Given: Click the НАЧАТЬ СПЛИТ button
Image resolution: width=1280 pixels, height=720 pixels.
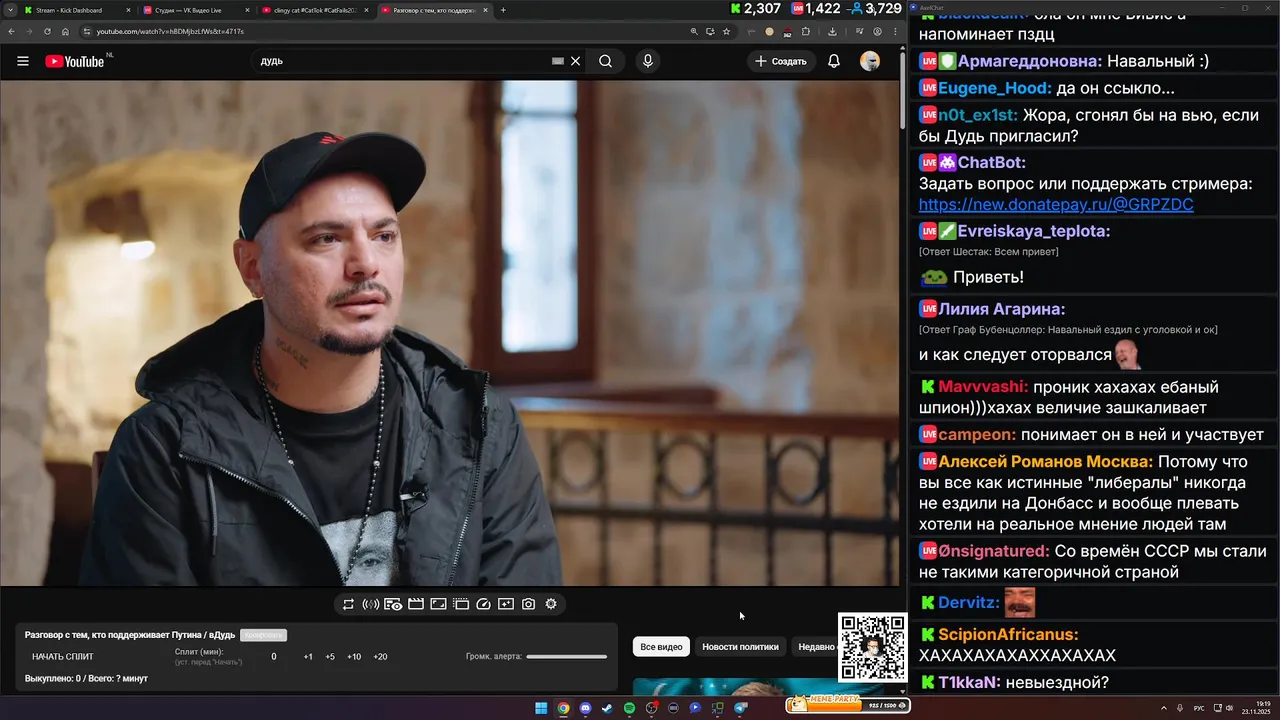Looking at the screenshot, I should click(x=63, y=657).
